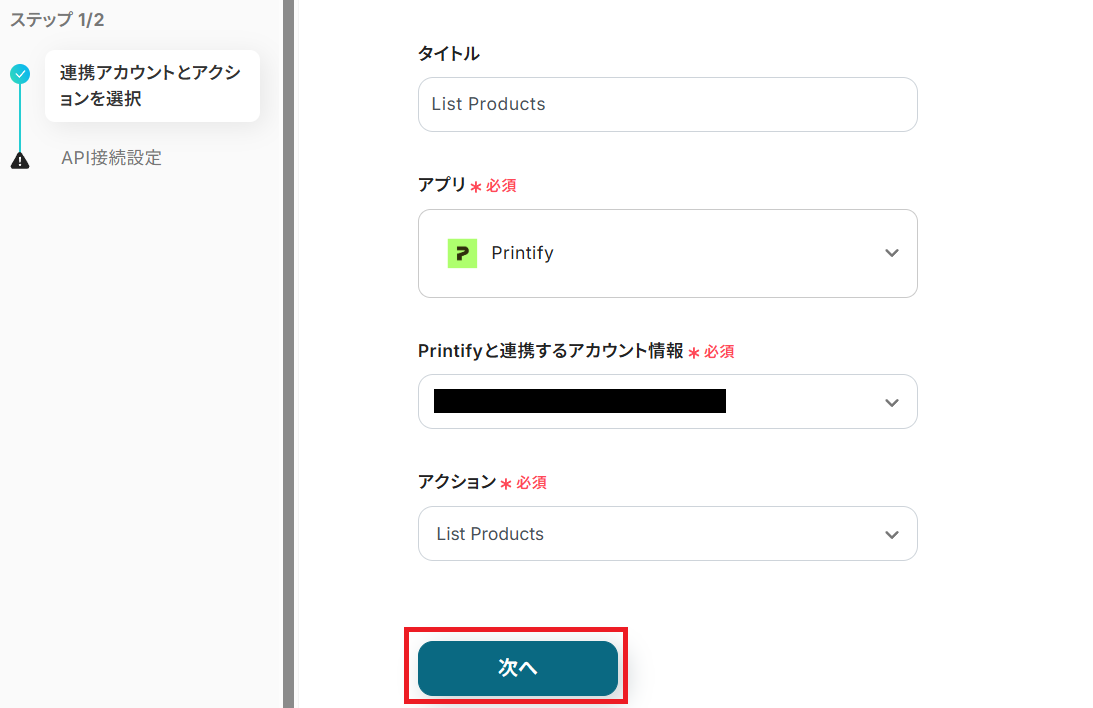Click the Printifyと連携するアカウント情報 label
Viewport: 1093px width, 708px height.
(x=550, y=351)
